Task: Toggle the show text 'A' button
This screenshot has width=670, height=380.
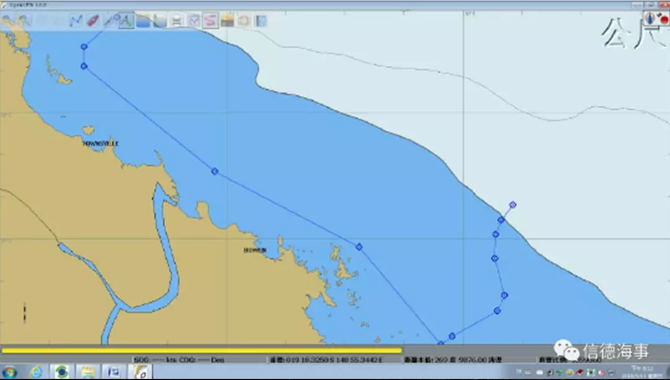Action: tap(126, 21)
